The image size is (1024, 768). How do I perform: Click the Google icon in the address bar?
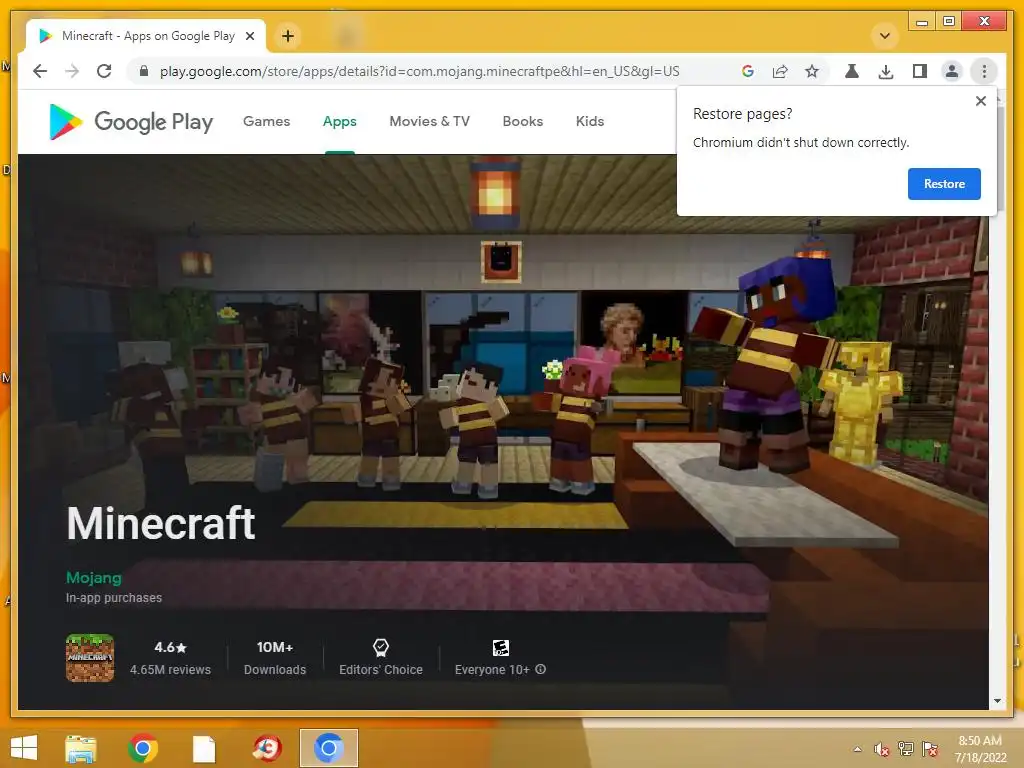tap(748, 71)
